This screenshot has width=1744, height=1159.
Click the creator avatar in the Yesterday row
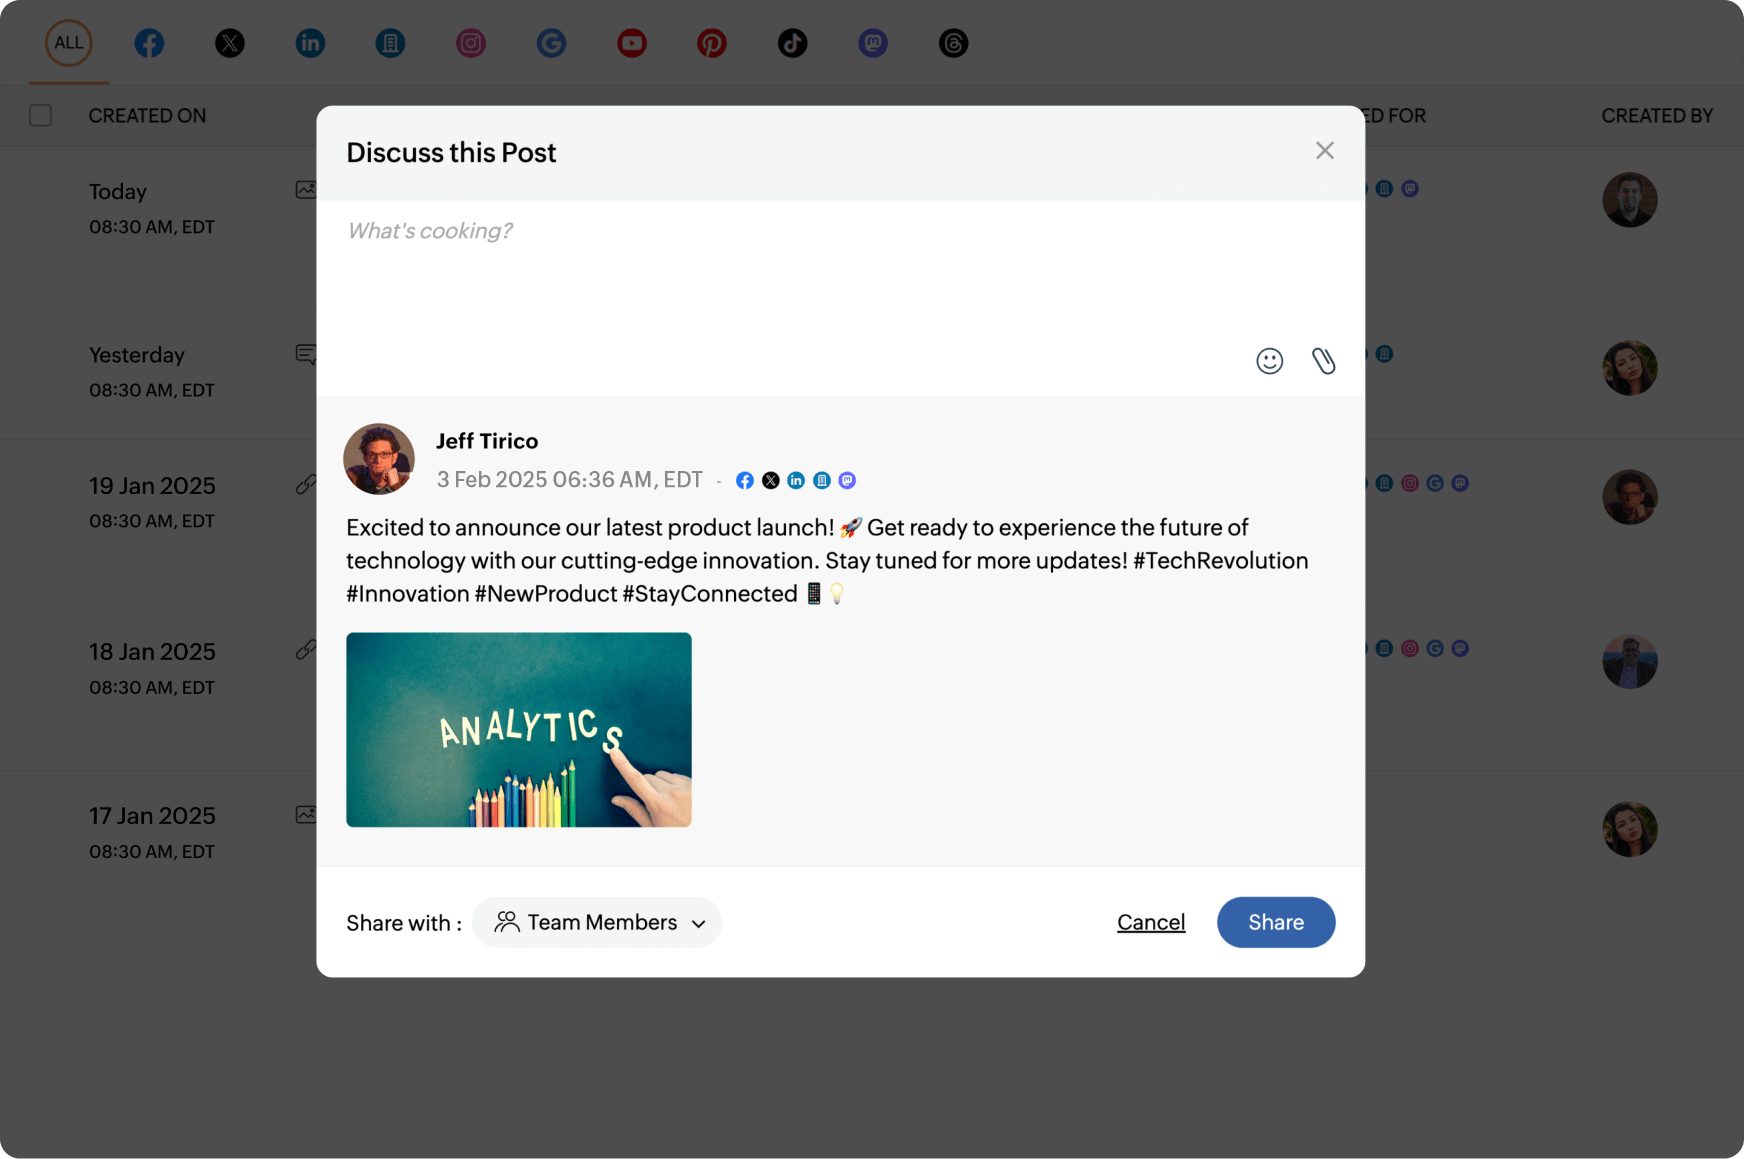click(x=1630, y=368)
